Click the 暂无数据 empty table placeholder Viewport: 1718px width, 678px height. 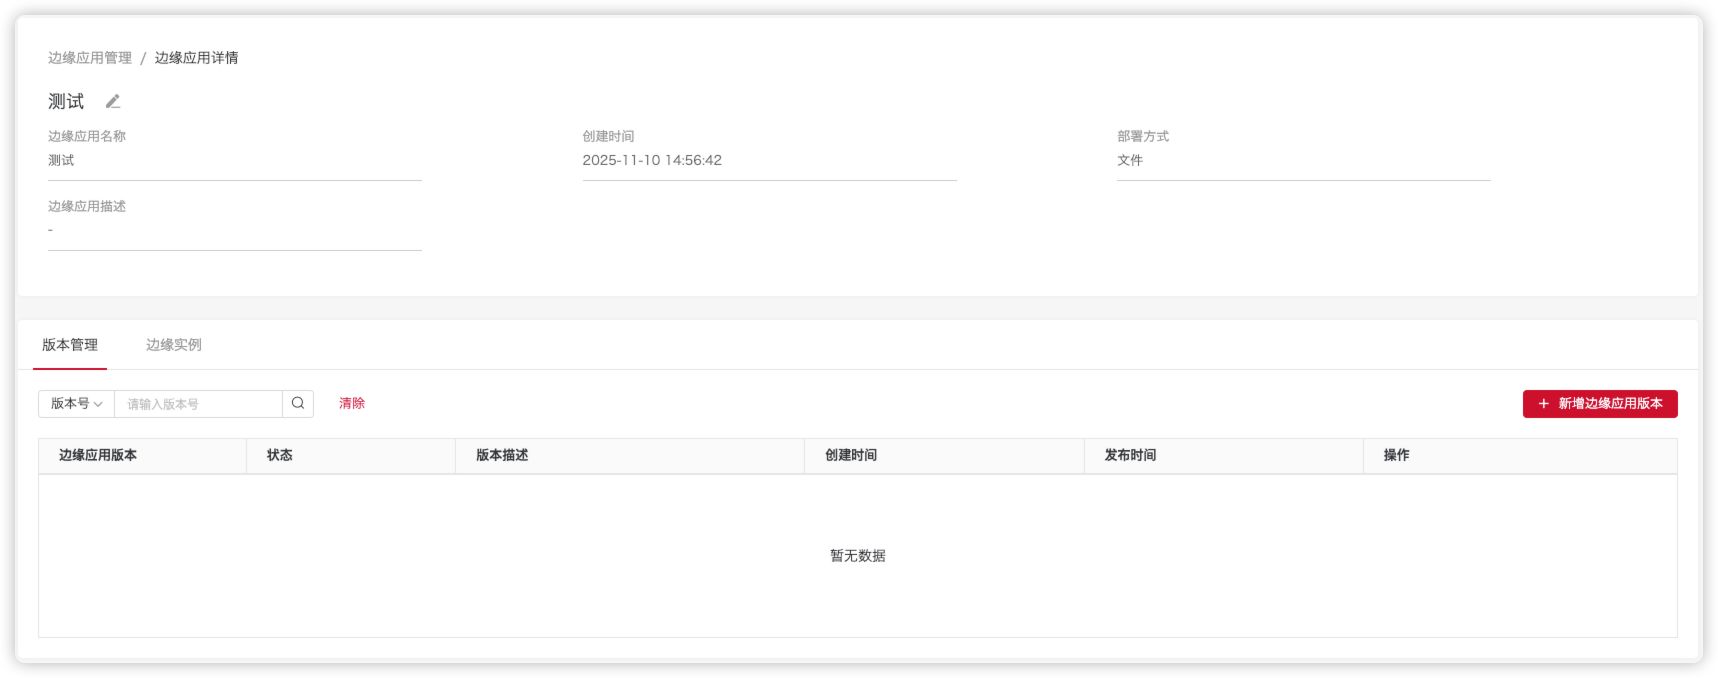pyautogui.click(x=858, y=556)
